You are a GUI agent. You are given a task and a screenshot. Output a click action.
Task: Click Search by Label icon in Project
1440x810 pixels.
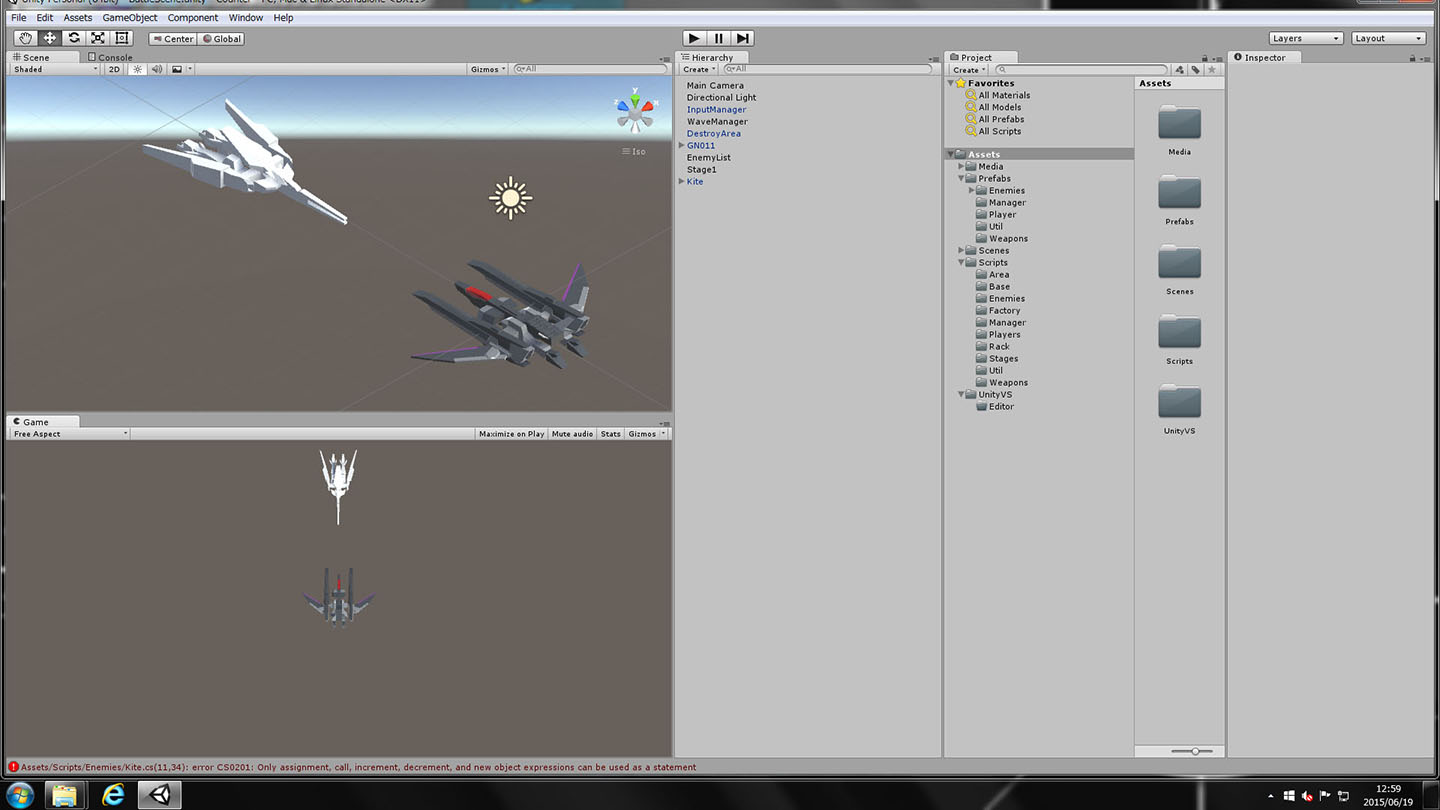tap(1195, 70)
